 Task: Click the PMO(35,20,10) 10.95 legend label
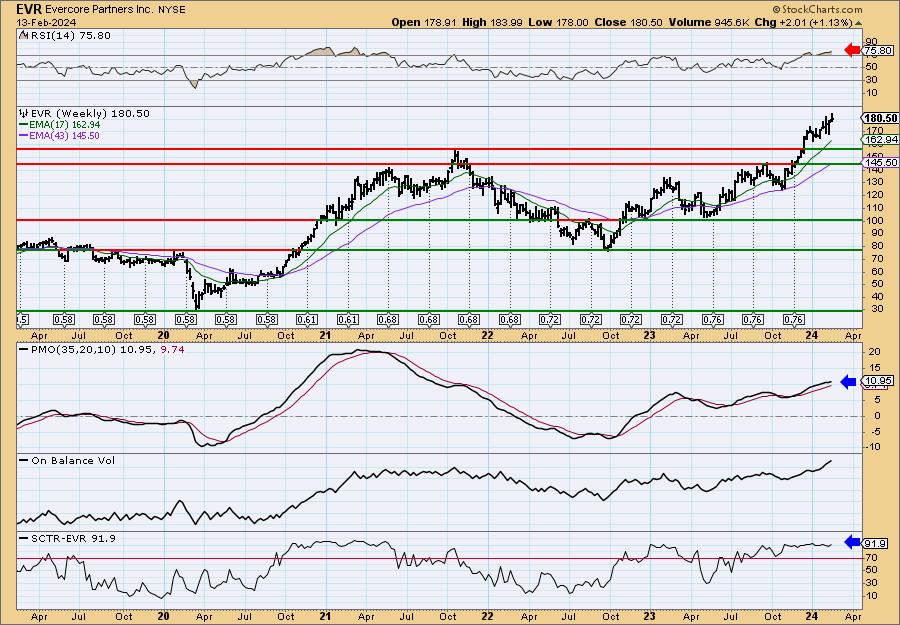click(91, 349)
